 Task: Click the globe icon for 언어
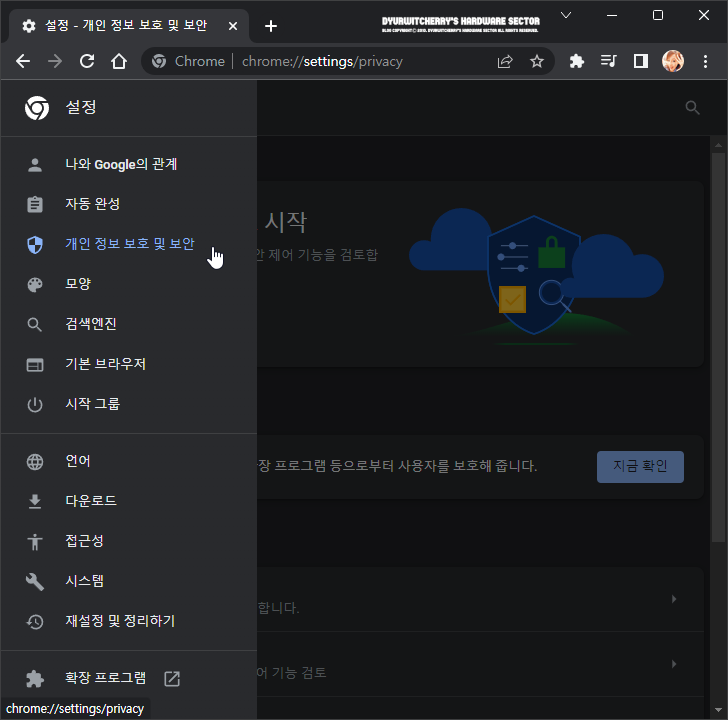[35, 462]
